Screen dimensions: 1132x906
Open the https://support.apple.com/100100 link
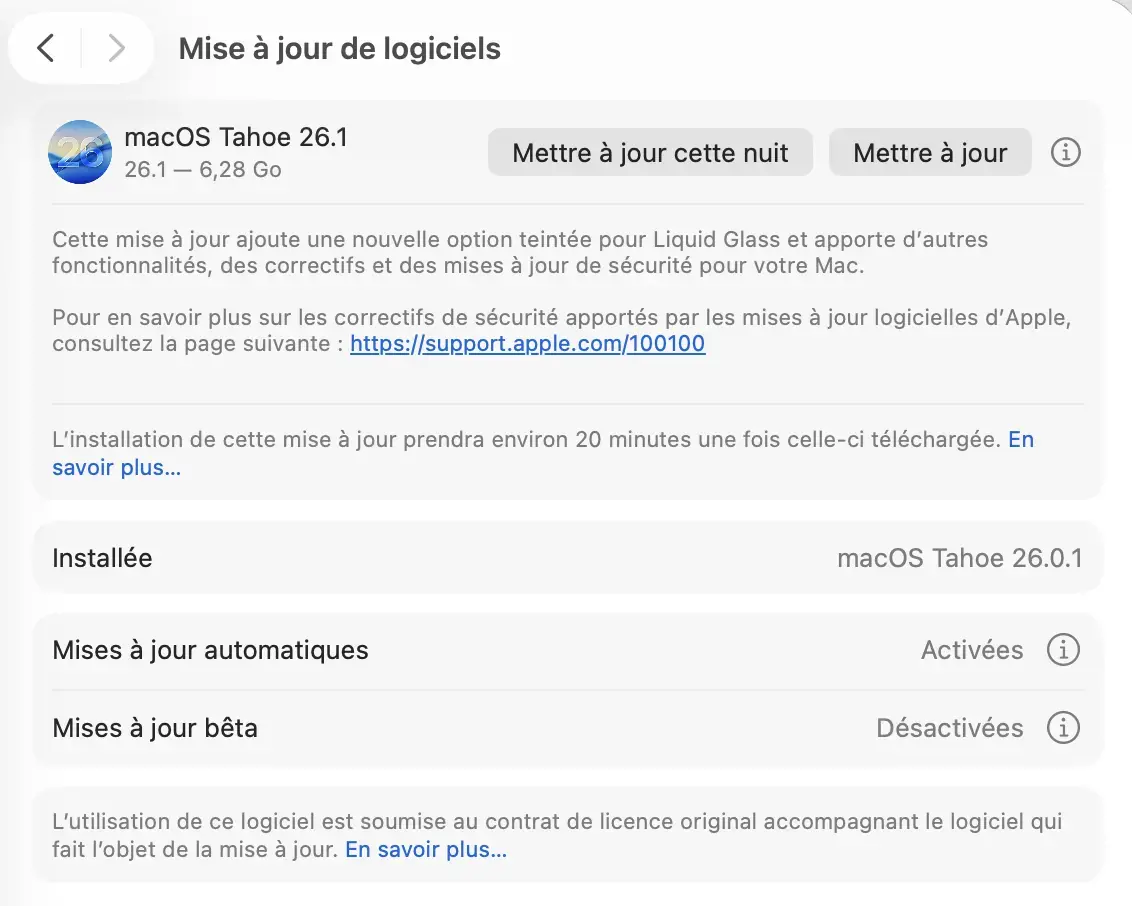(527, 343)
